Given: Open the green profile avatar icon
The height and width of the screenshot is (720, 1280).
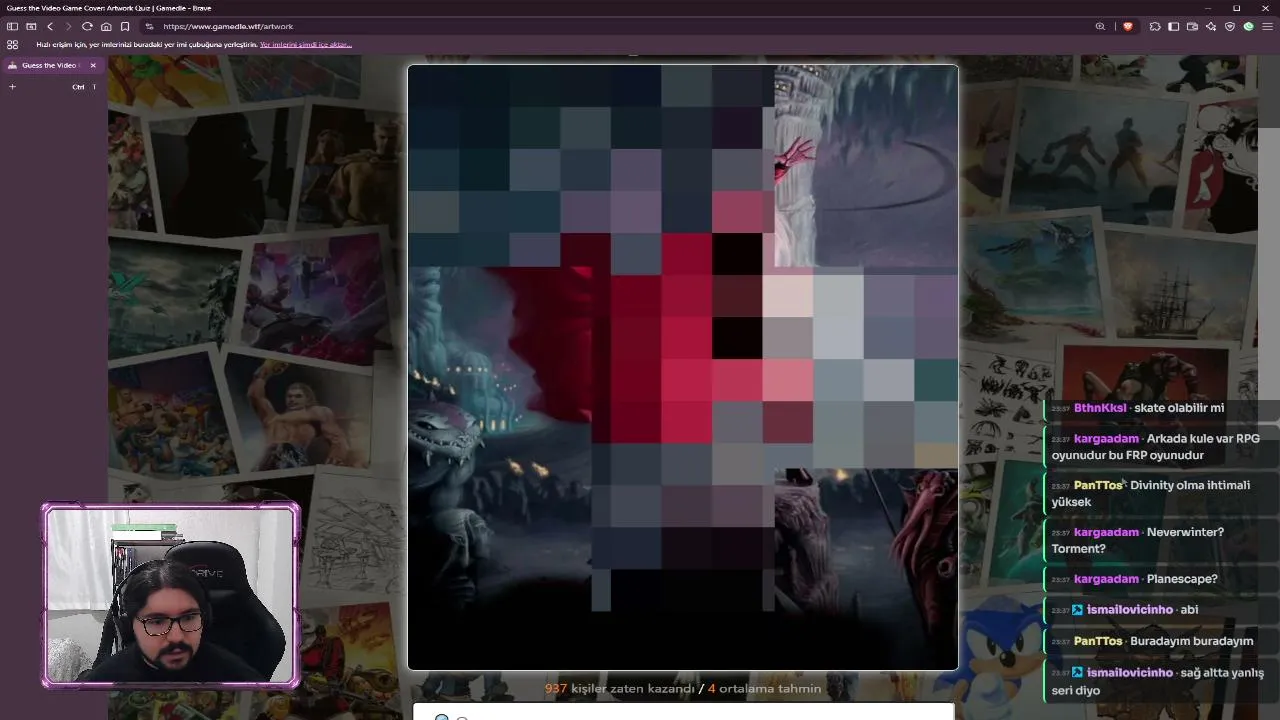Looking at the screenshot, I should [x=1249, y=26].
